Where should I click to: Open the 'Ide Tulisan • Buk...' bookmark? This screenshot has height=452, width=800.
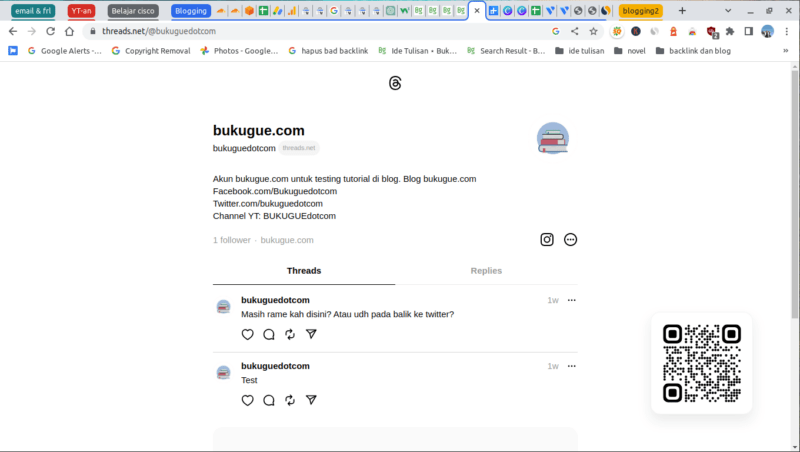coord(417,51)
